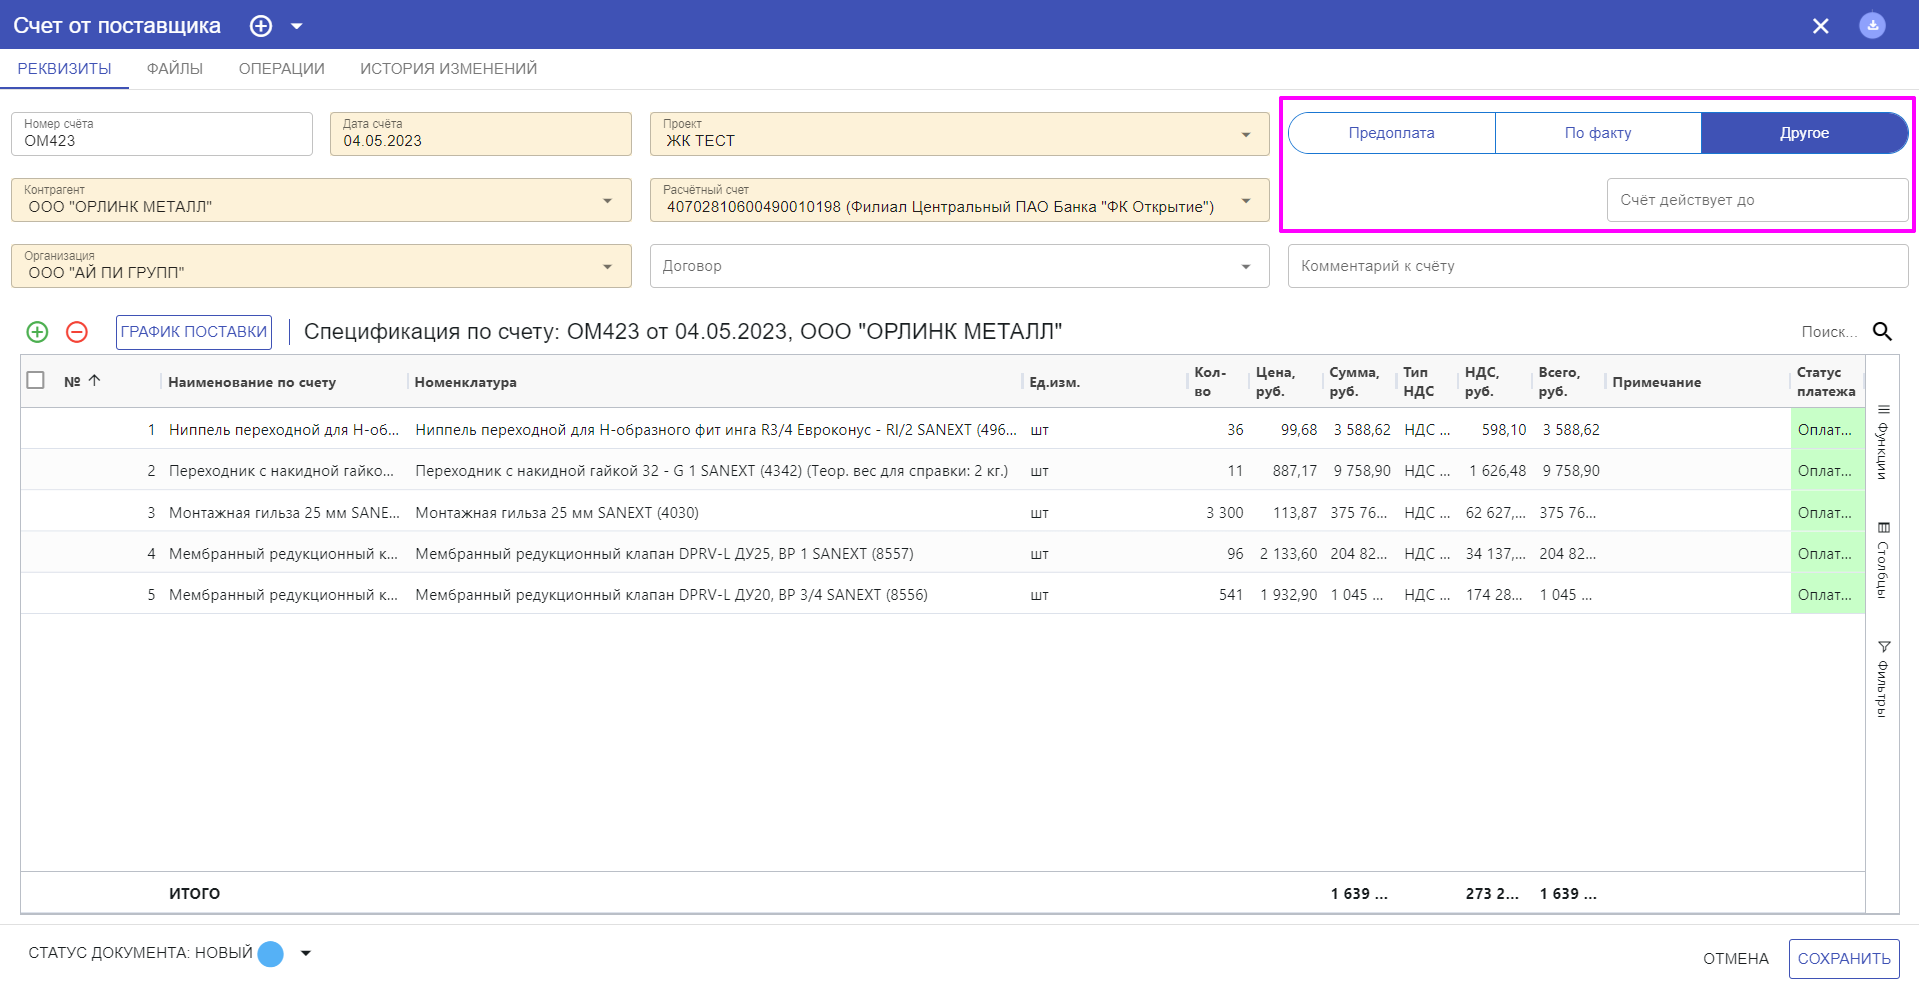Click sum 3 588,62 in Сумма column
Screen dimensions: 1919x989
(x=1360, y=430)
